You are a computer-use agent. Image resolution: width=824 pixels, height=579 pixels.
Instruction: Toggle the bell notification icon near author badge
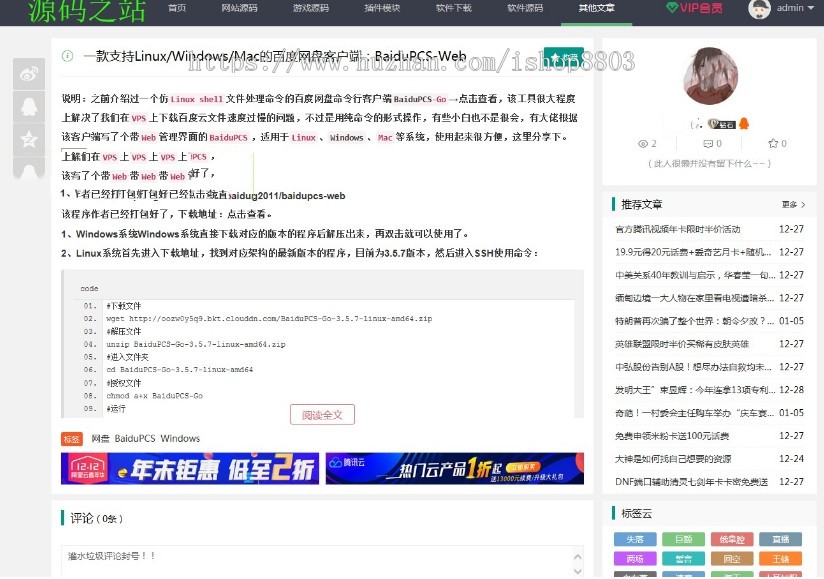pyautogui.click(x=744, y=123)
